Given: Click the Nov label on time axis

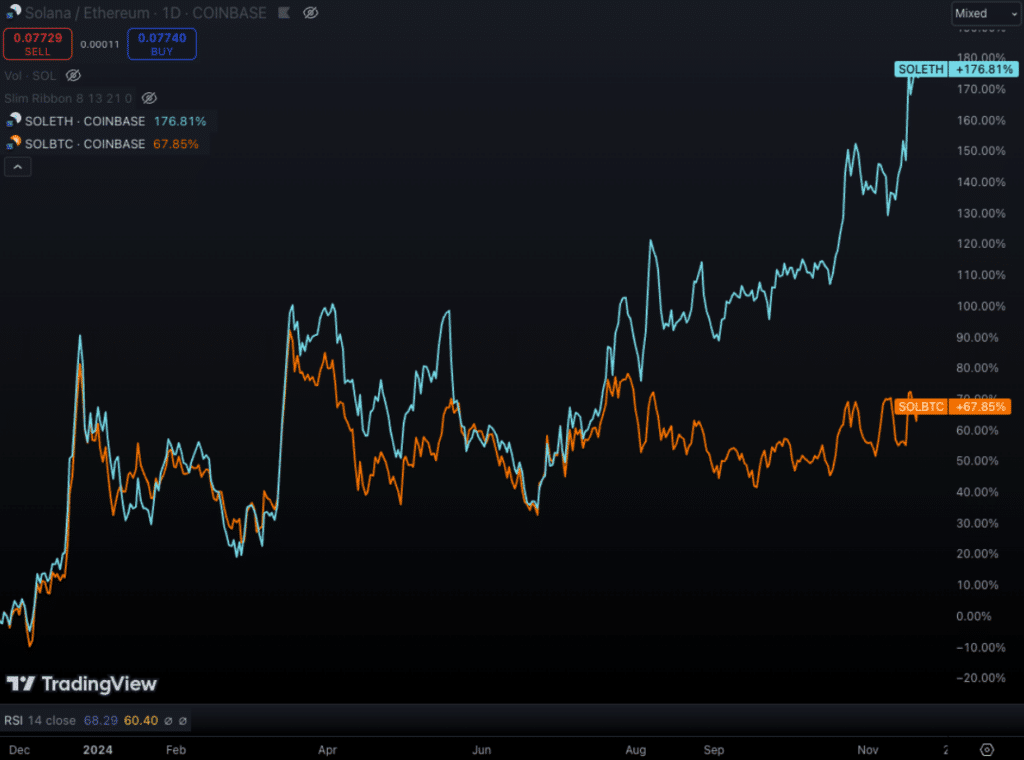Looking at the screenshot, I should [x=868, y=750].
